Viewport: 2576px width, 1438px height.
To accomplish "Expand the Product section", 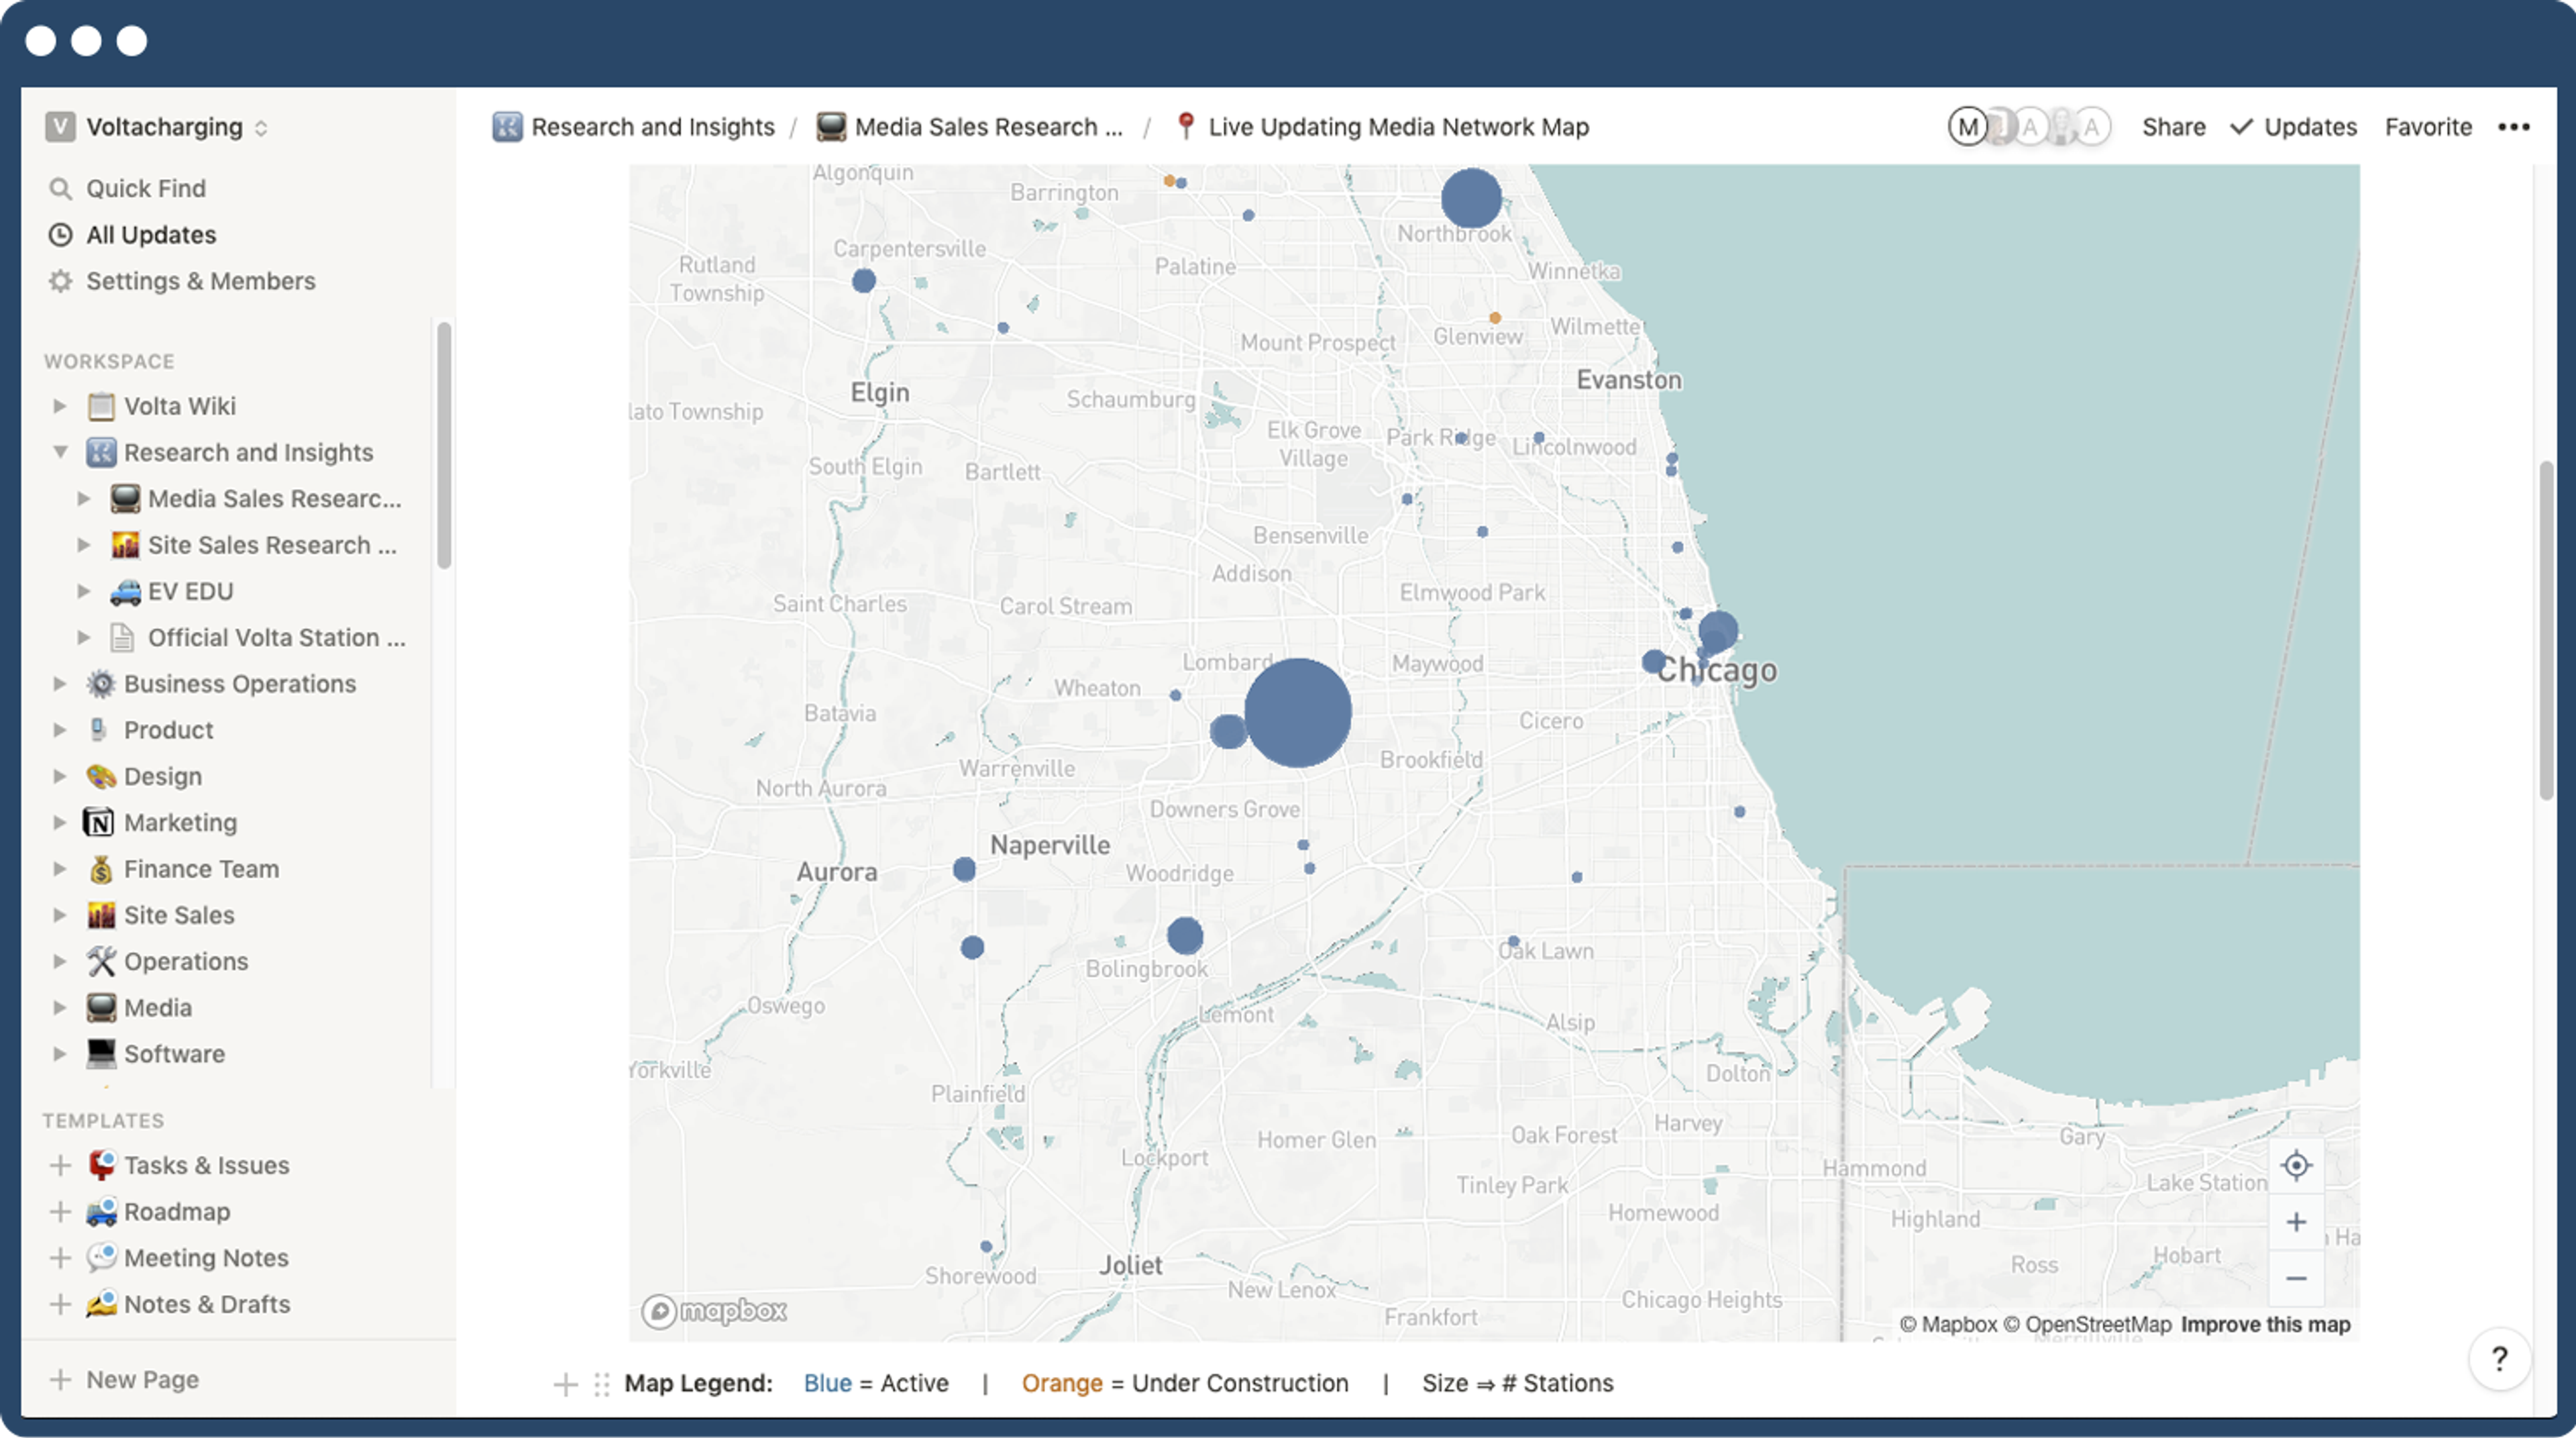I will [60, 730].
